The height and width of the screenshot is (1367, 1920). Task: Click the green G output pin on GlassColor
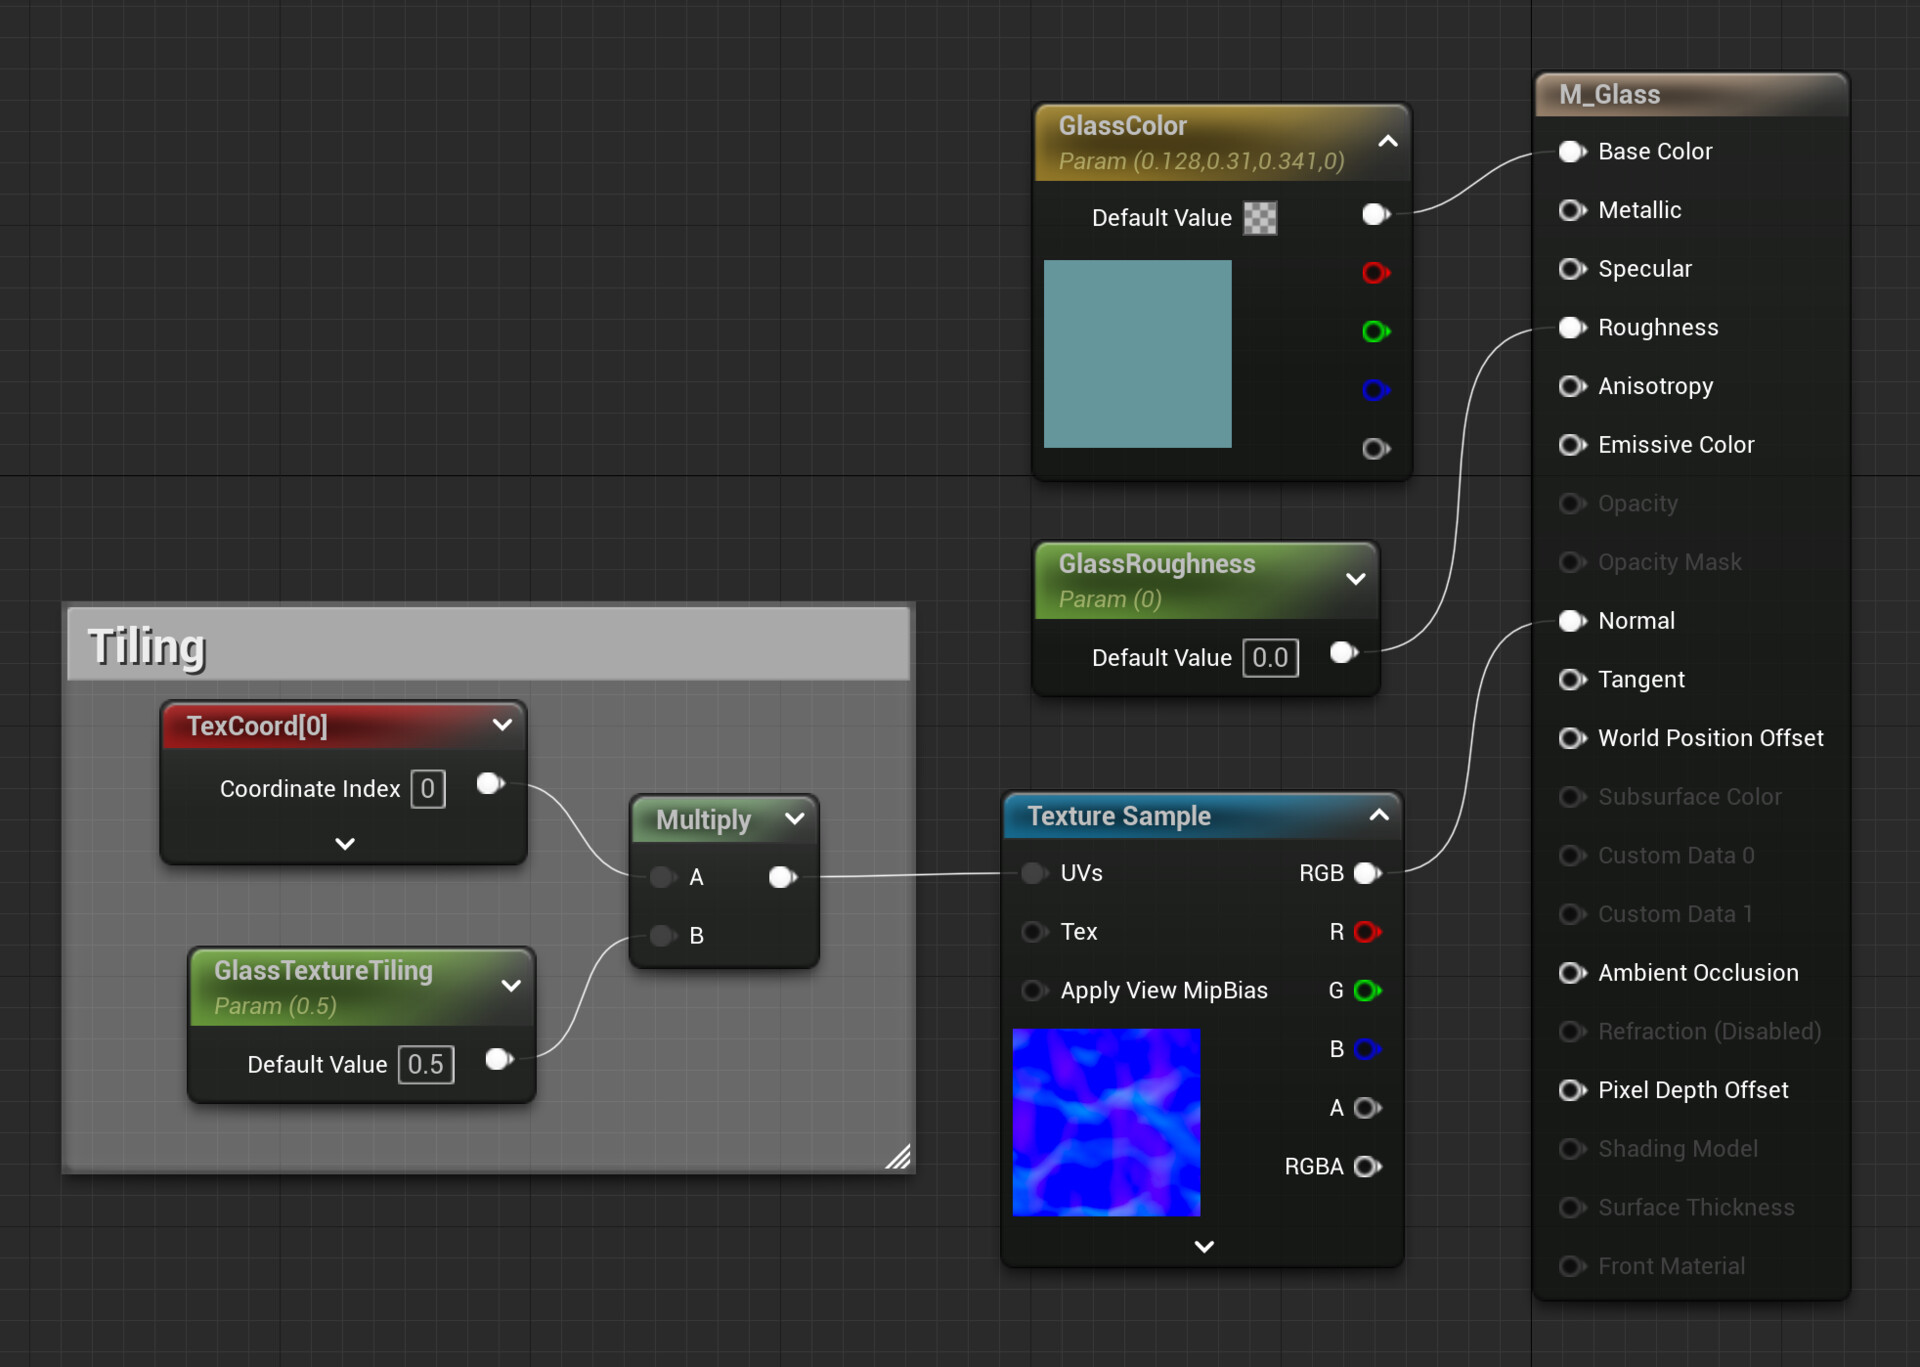coord(1375,331)
